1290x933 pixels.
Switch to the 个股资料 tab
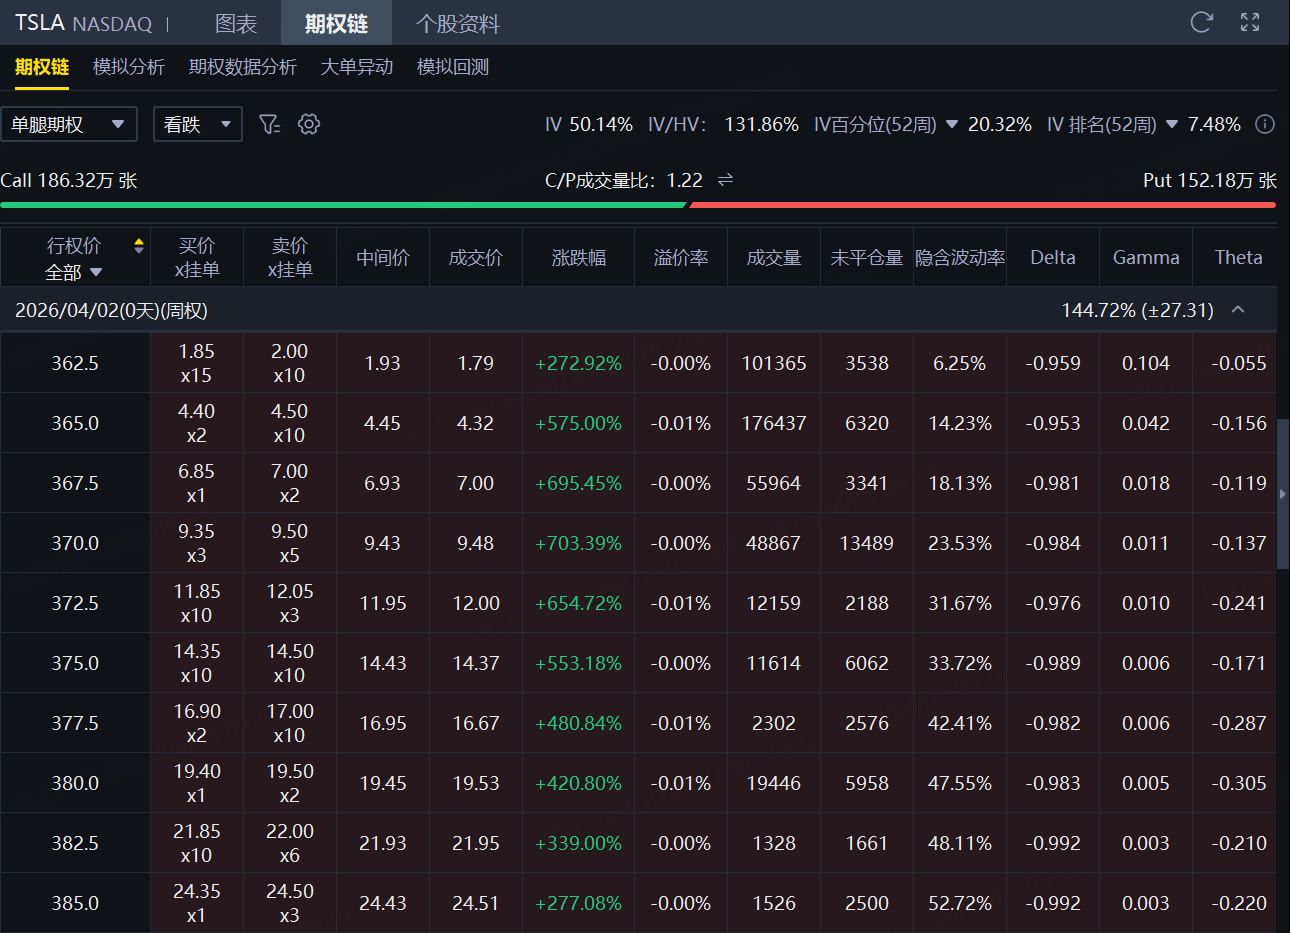click(x=457, y=23)
